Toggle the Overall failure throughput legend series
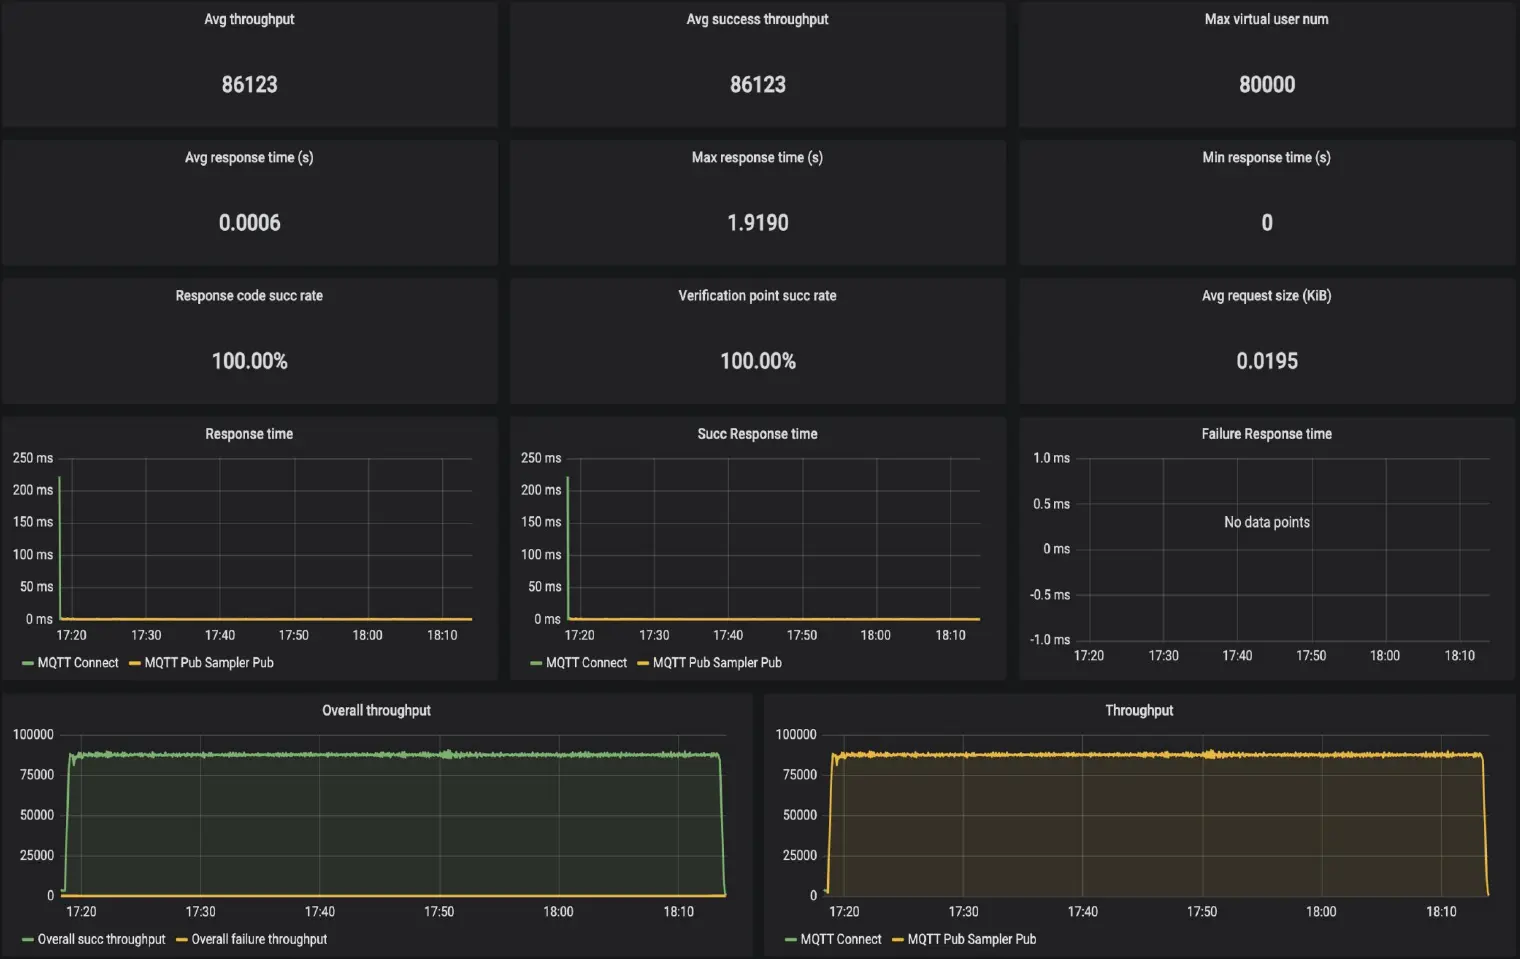Image resolution: width=1520 pixels, height=959 pixels. tap(259, 939)
